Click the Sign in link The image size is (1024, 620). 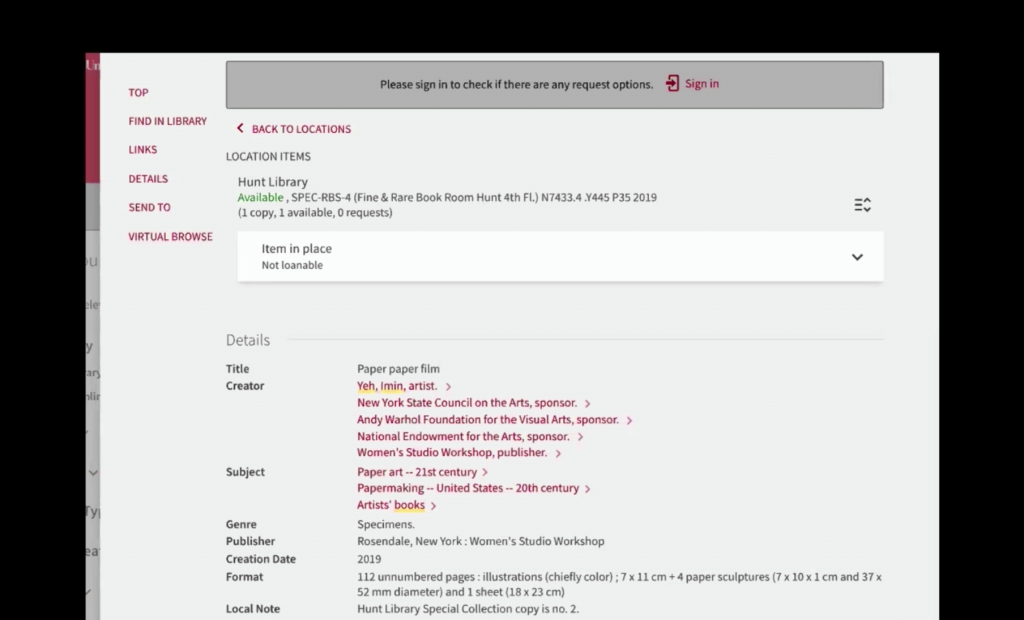point(701,84)
